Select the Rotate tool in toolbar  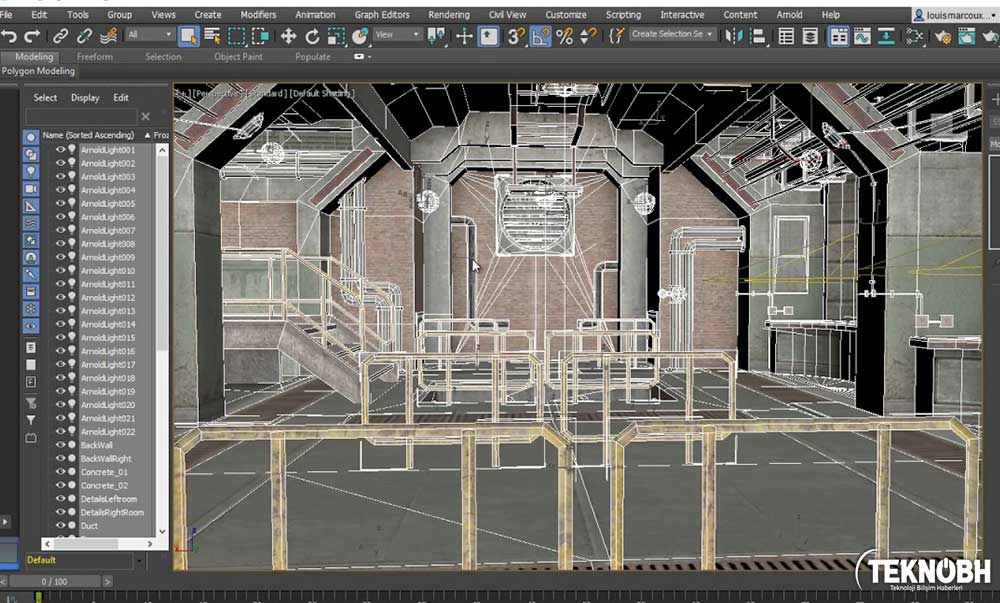(312, 36)
